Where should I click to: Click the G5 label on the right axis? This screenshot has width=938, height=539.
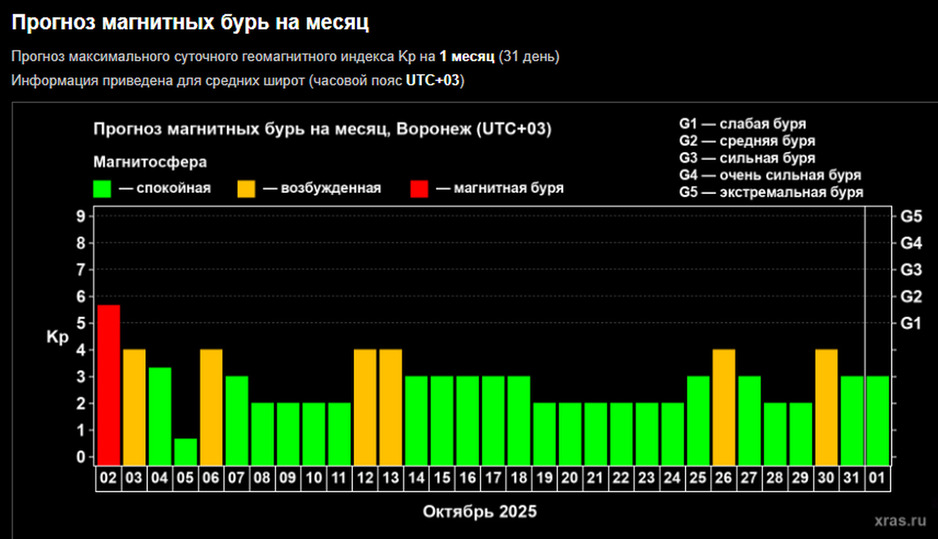click(910, 216)
